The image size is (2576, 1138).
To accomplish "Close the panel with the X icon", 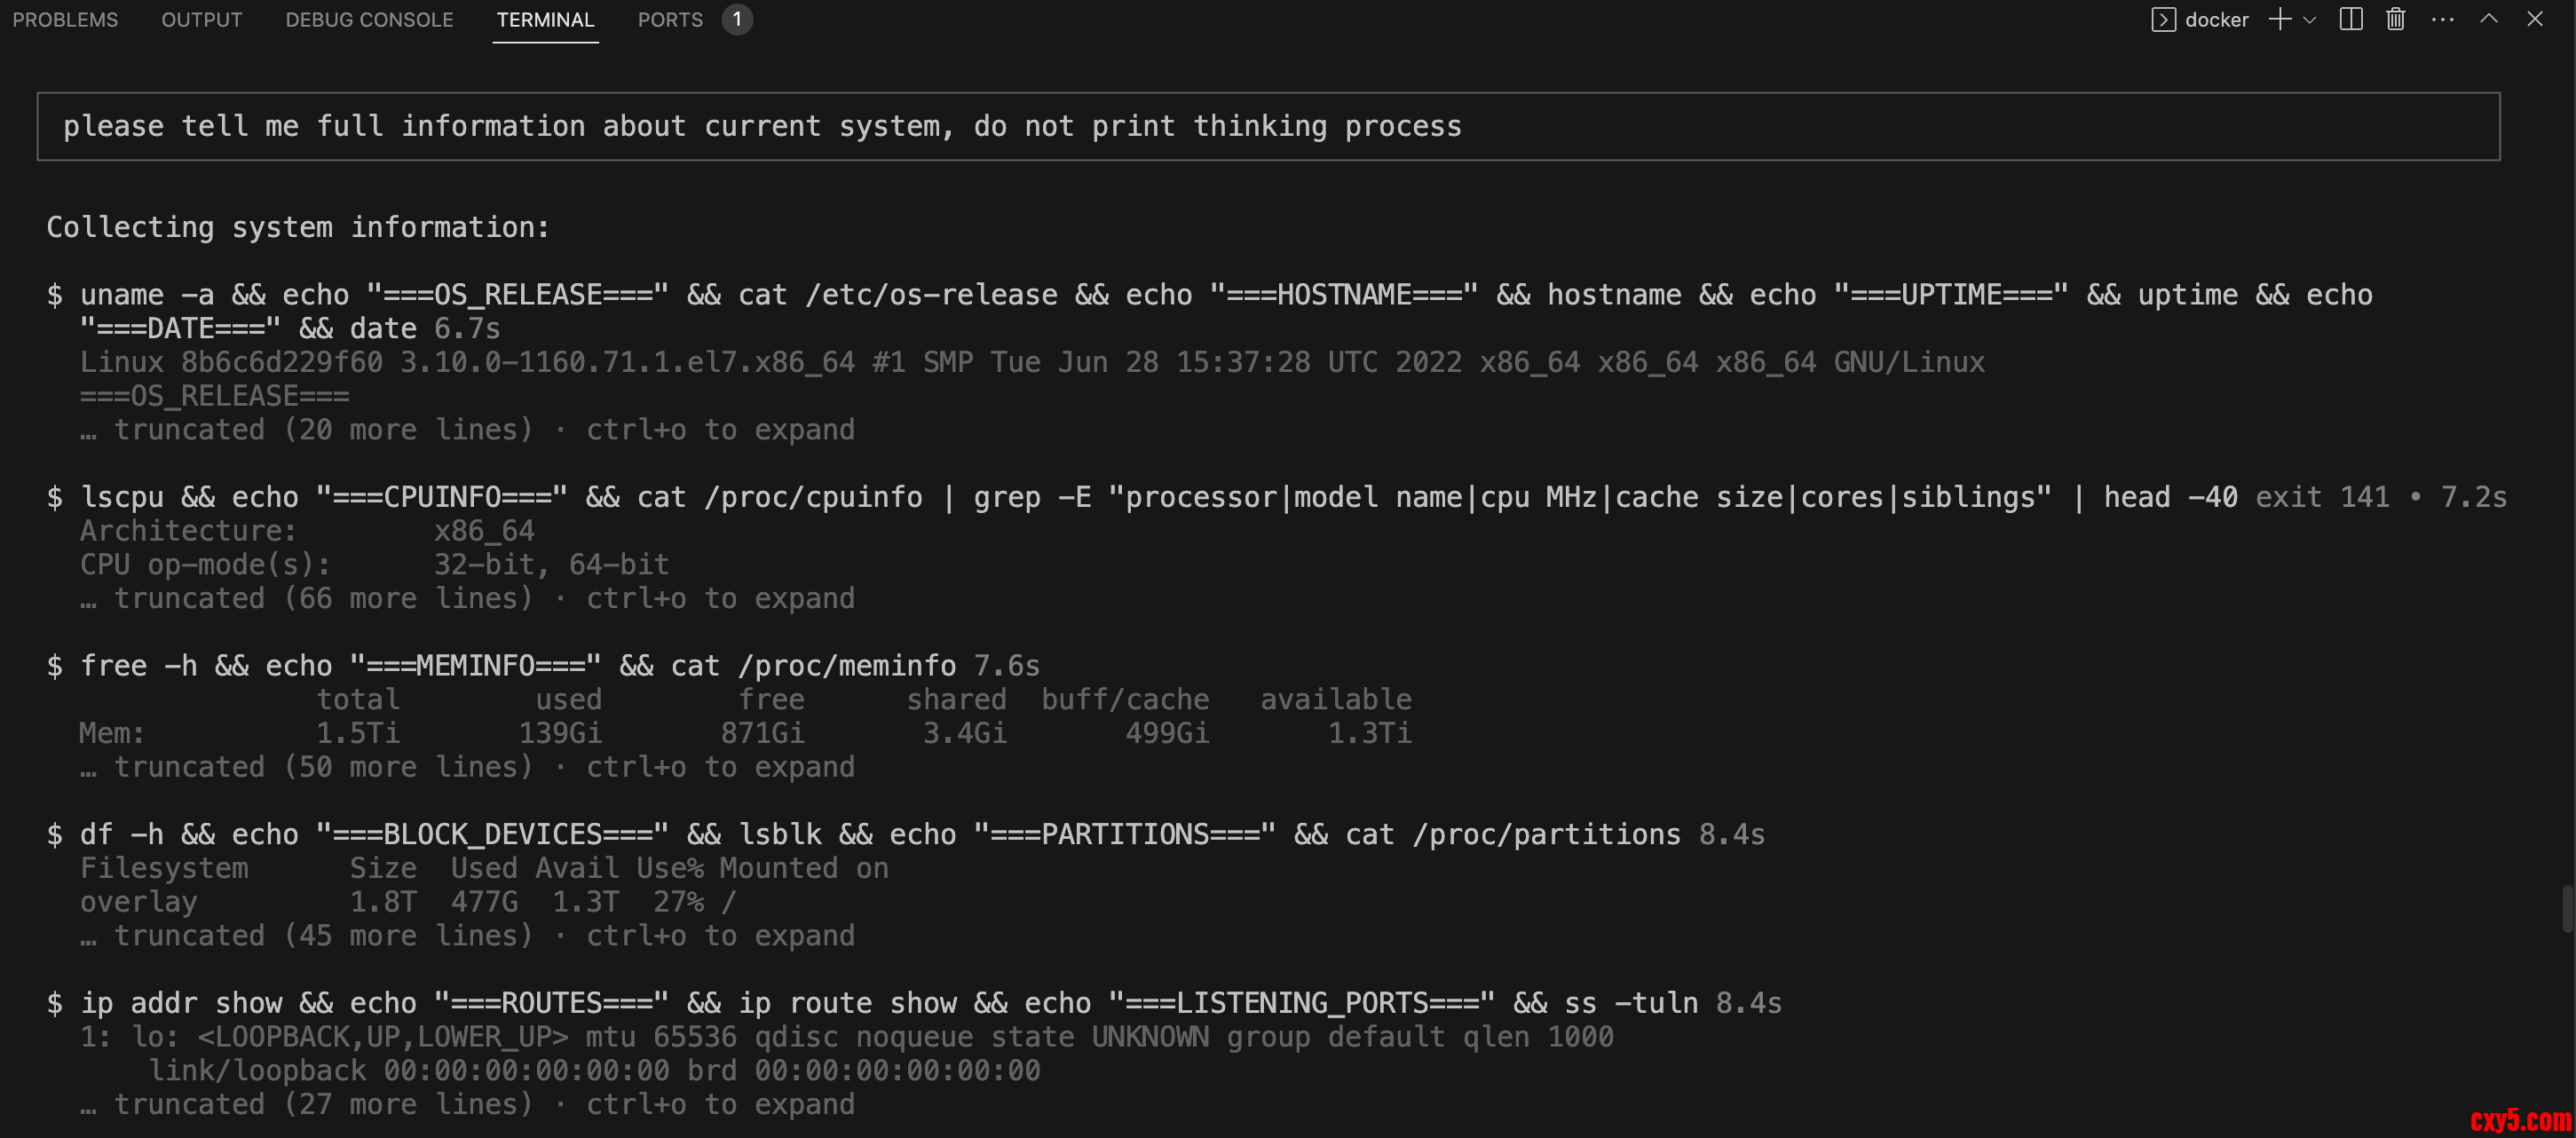I will [2534, 20].
